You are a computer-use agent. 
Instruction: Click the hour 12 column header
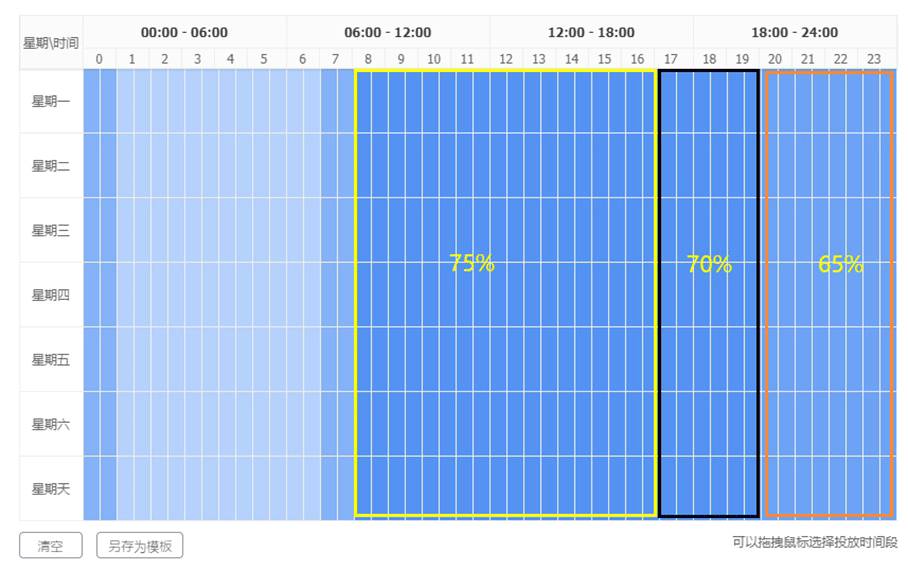[x=506, y=59]
